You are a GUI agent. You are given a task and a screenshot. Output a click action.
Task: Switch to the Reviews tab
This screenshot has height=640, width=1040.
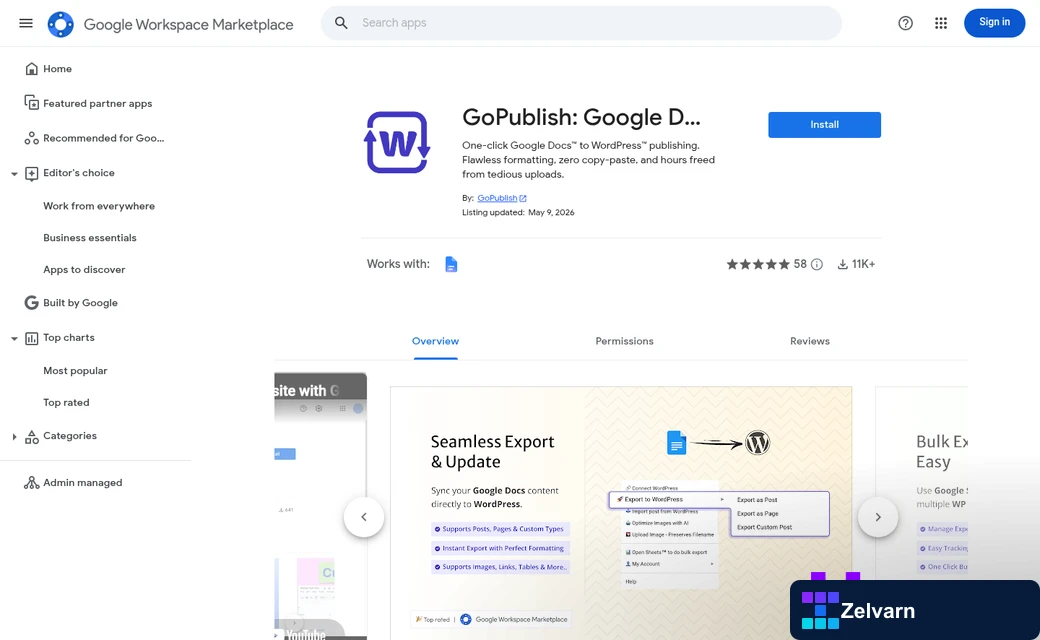(x=809, y=341)
